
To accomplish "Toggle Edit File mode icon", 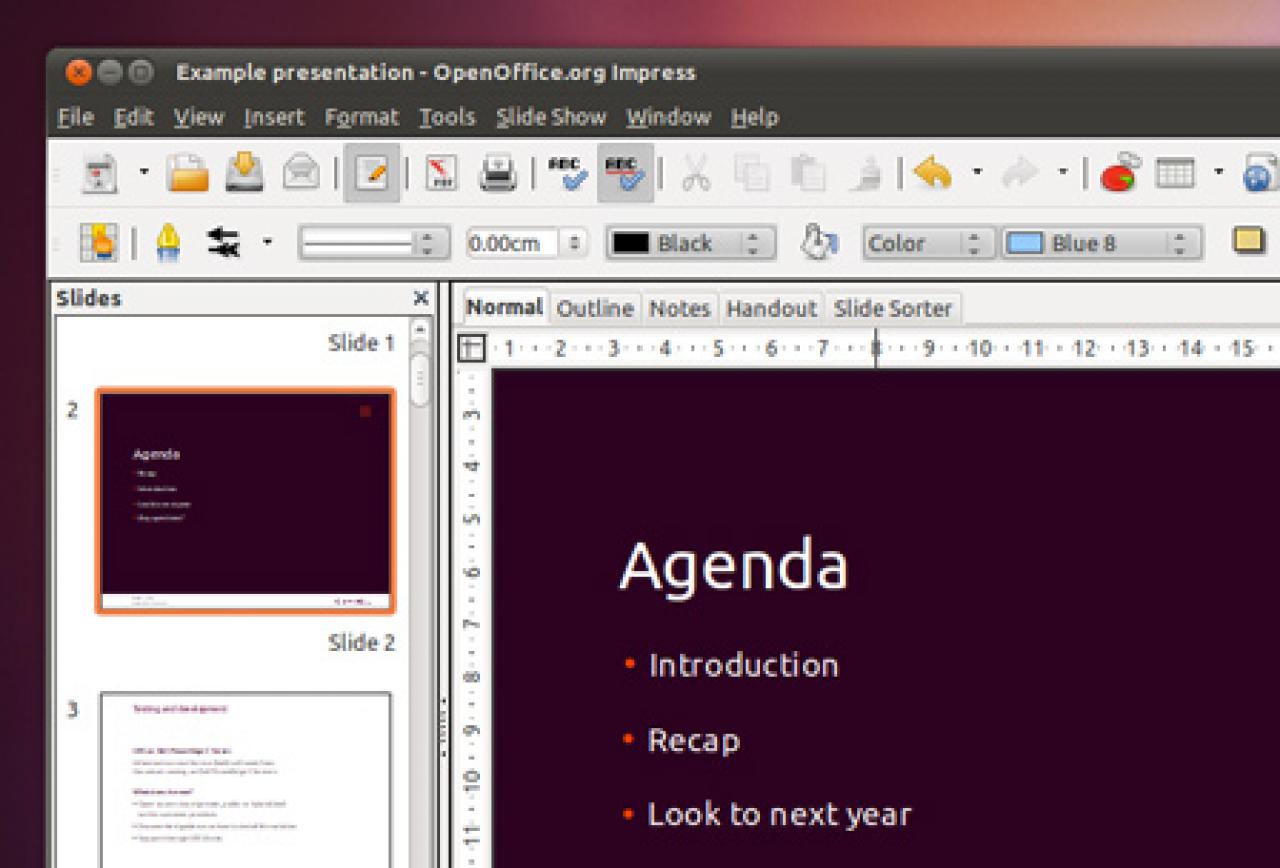I will 372,173.
